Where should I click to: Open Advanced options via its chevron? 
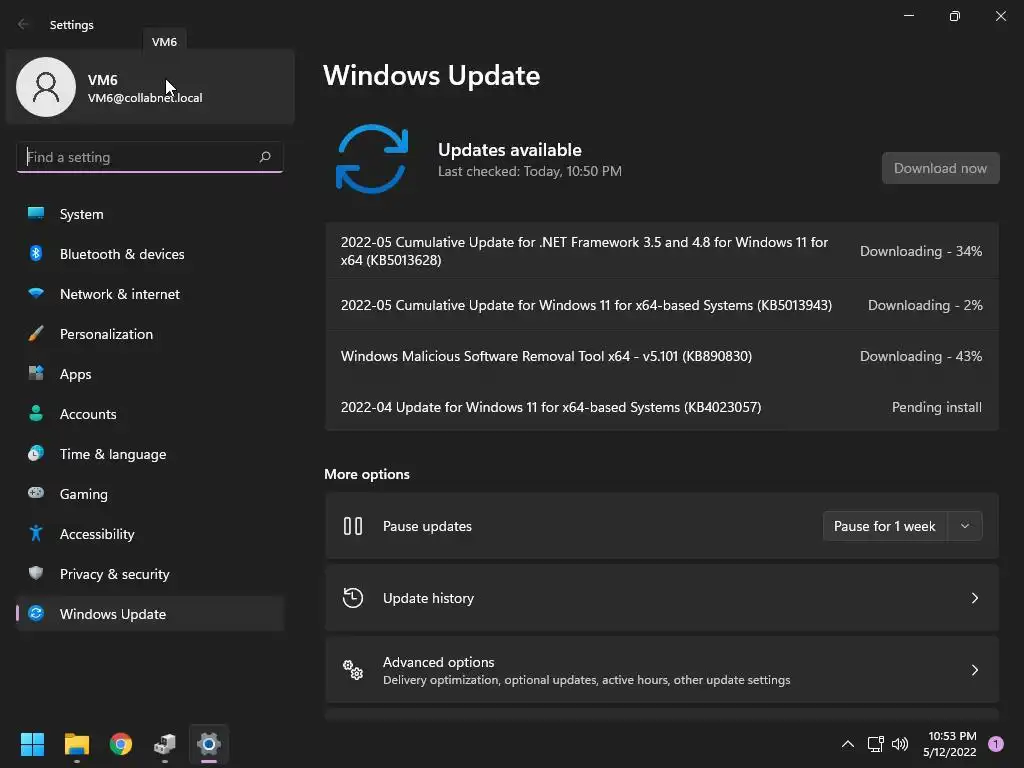click(974, 669)
